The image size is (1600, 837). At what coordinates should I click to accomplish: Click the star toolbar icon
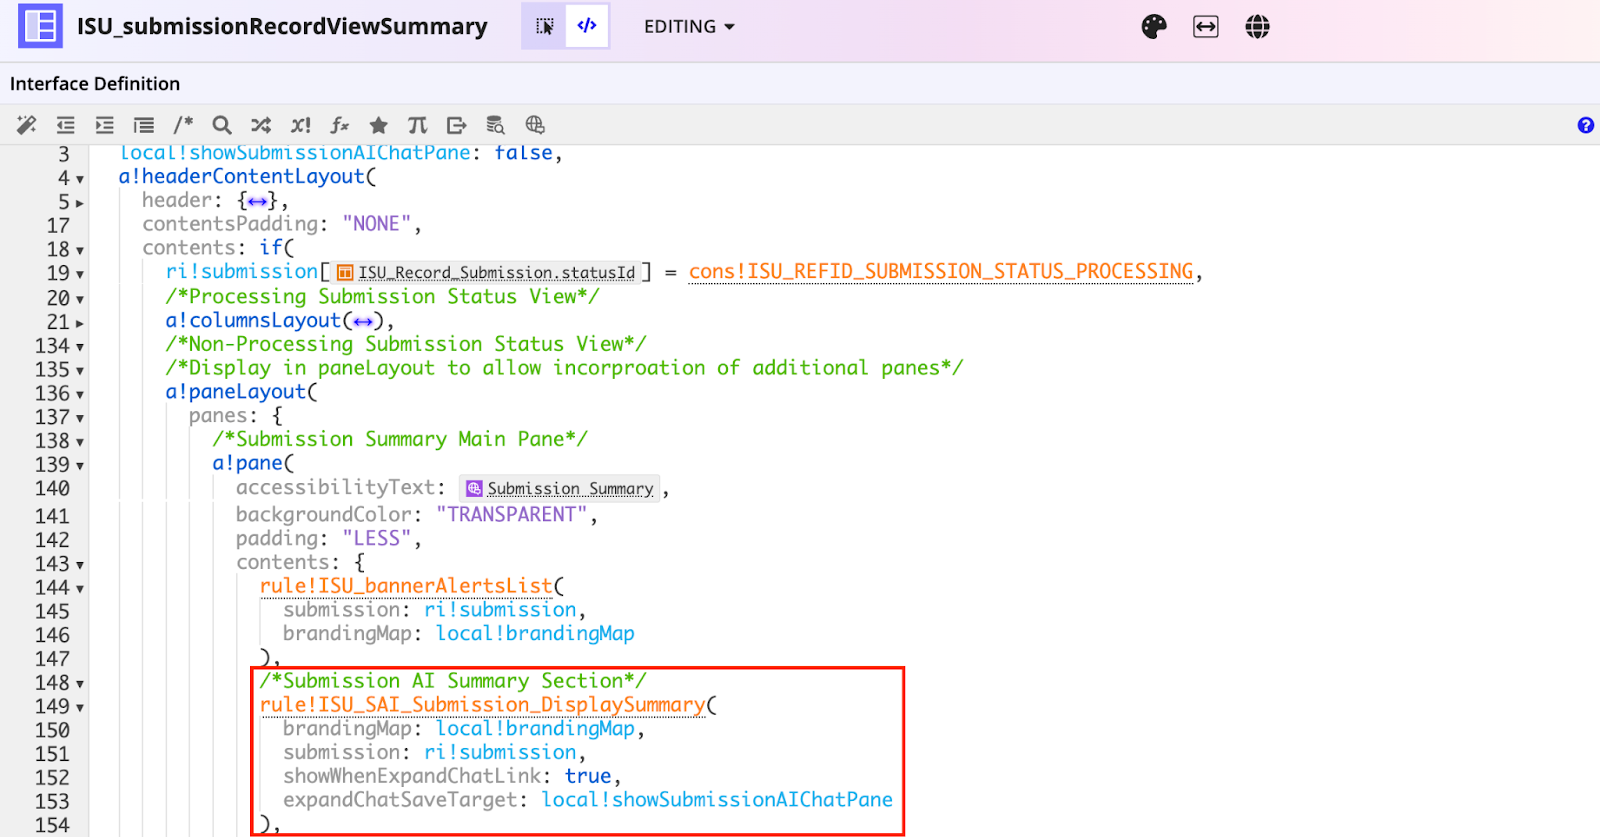pos(378,125)
